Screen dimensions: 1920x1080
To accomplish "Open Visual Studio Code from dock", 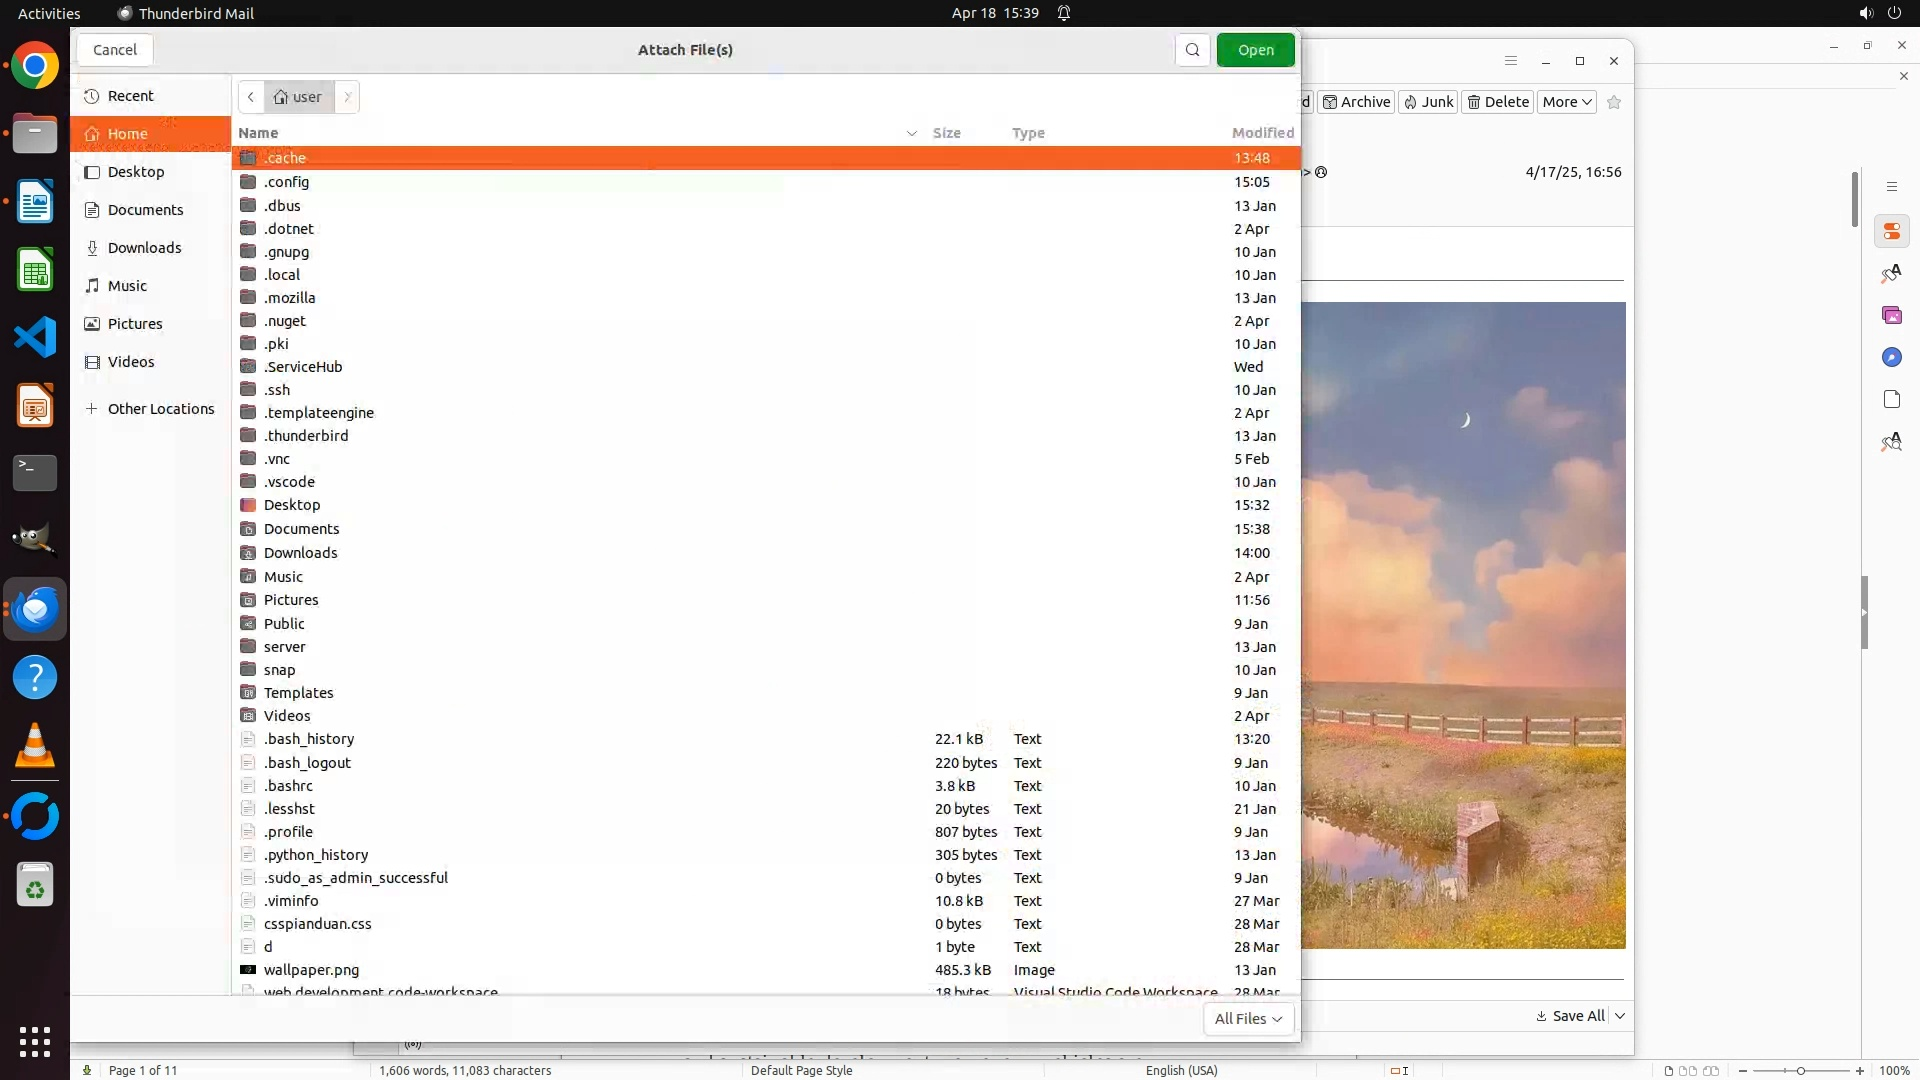I will 35,337.
